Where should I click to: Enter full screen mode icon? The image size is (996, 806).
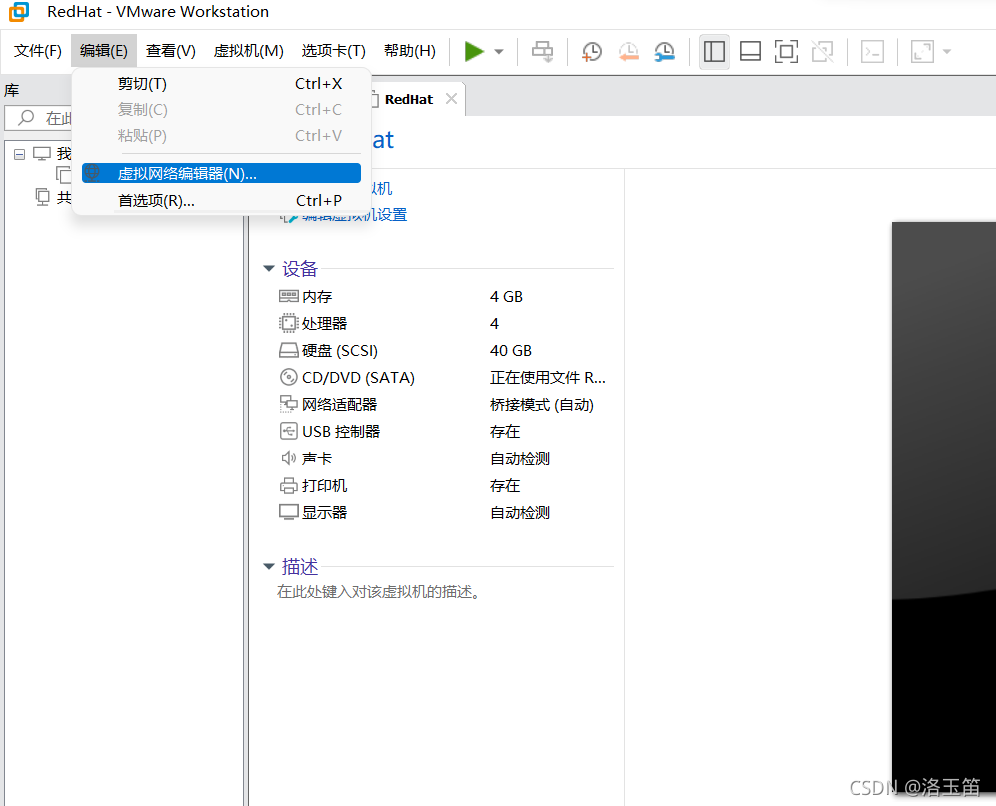point(786,51)
